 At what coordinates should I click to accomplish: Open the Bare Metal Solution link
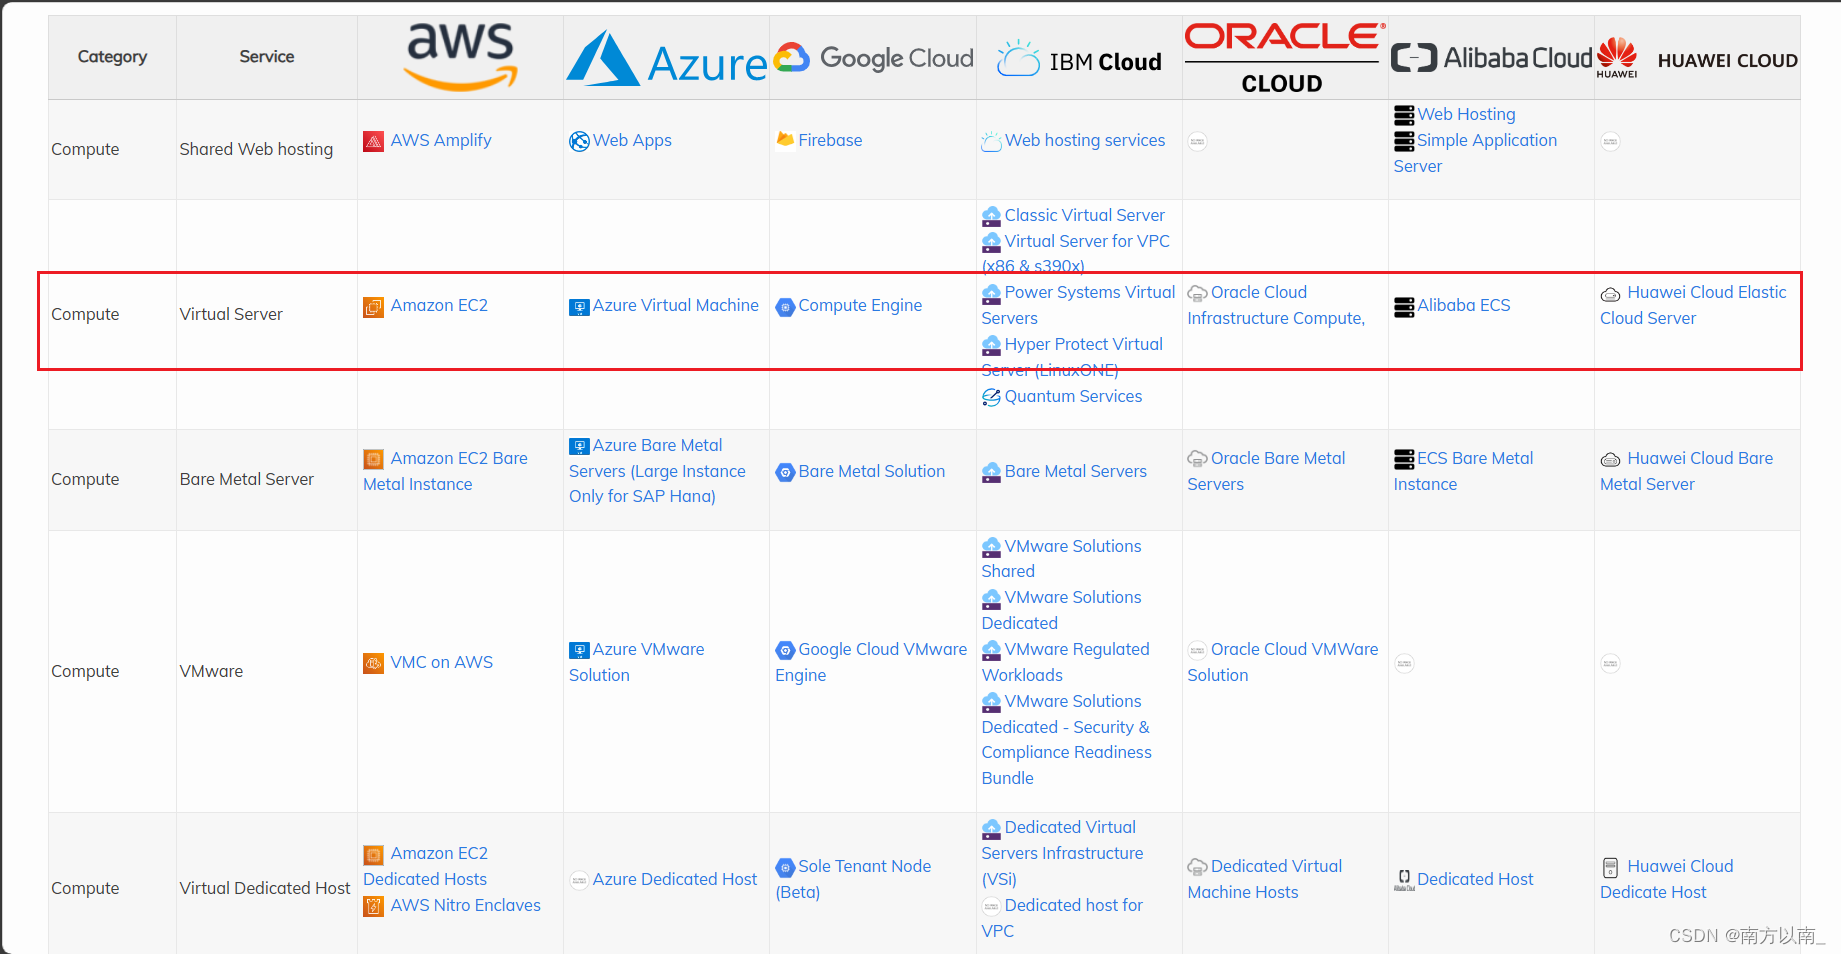coord(871,471)
